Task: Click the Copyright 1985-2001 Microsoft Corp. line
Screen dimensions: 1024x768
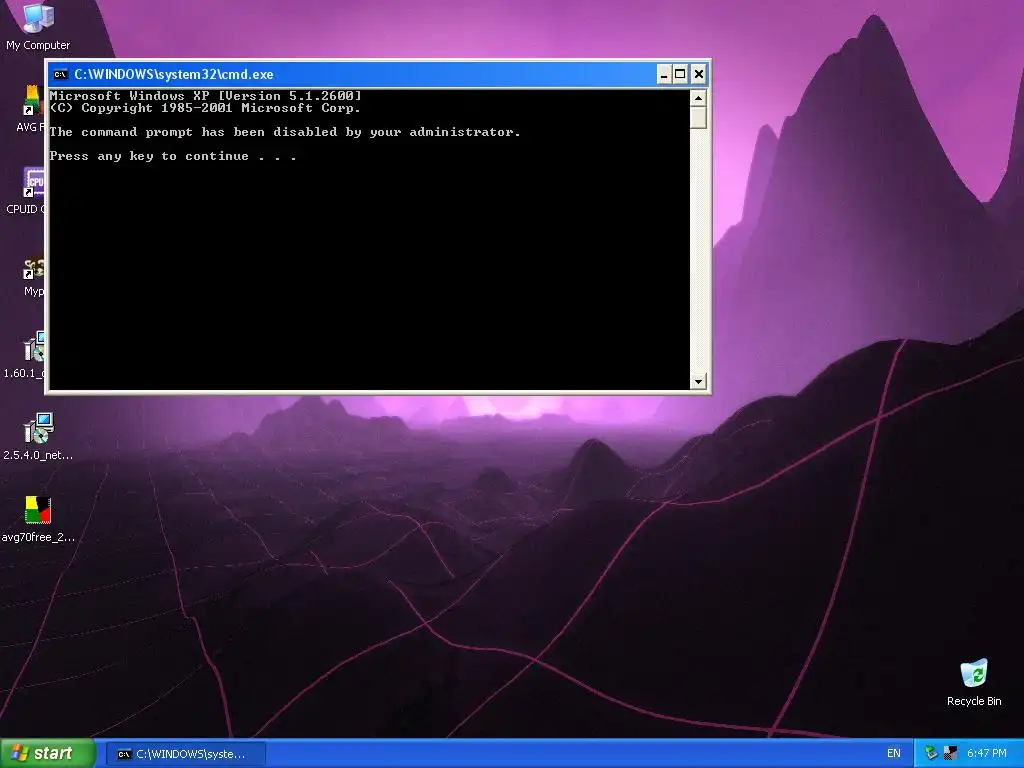Action: pyautogui.click(x=205, y=108)
